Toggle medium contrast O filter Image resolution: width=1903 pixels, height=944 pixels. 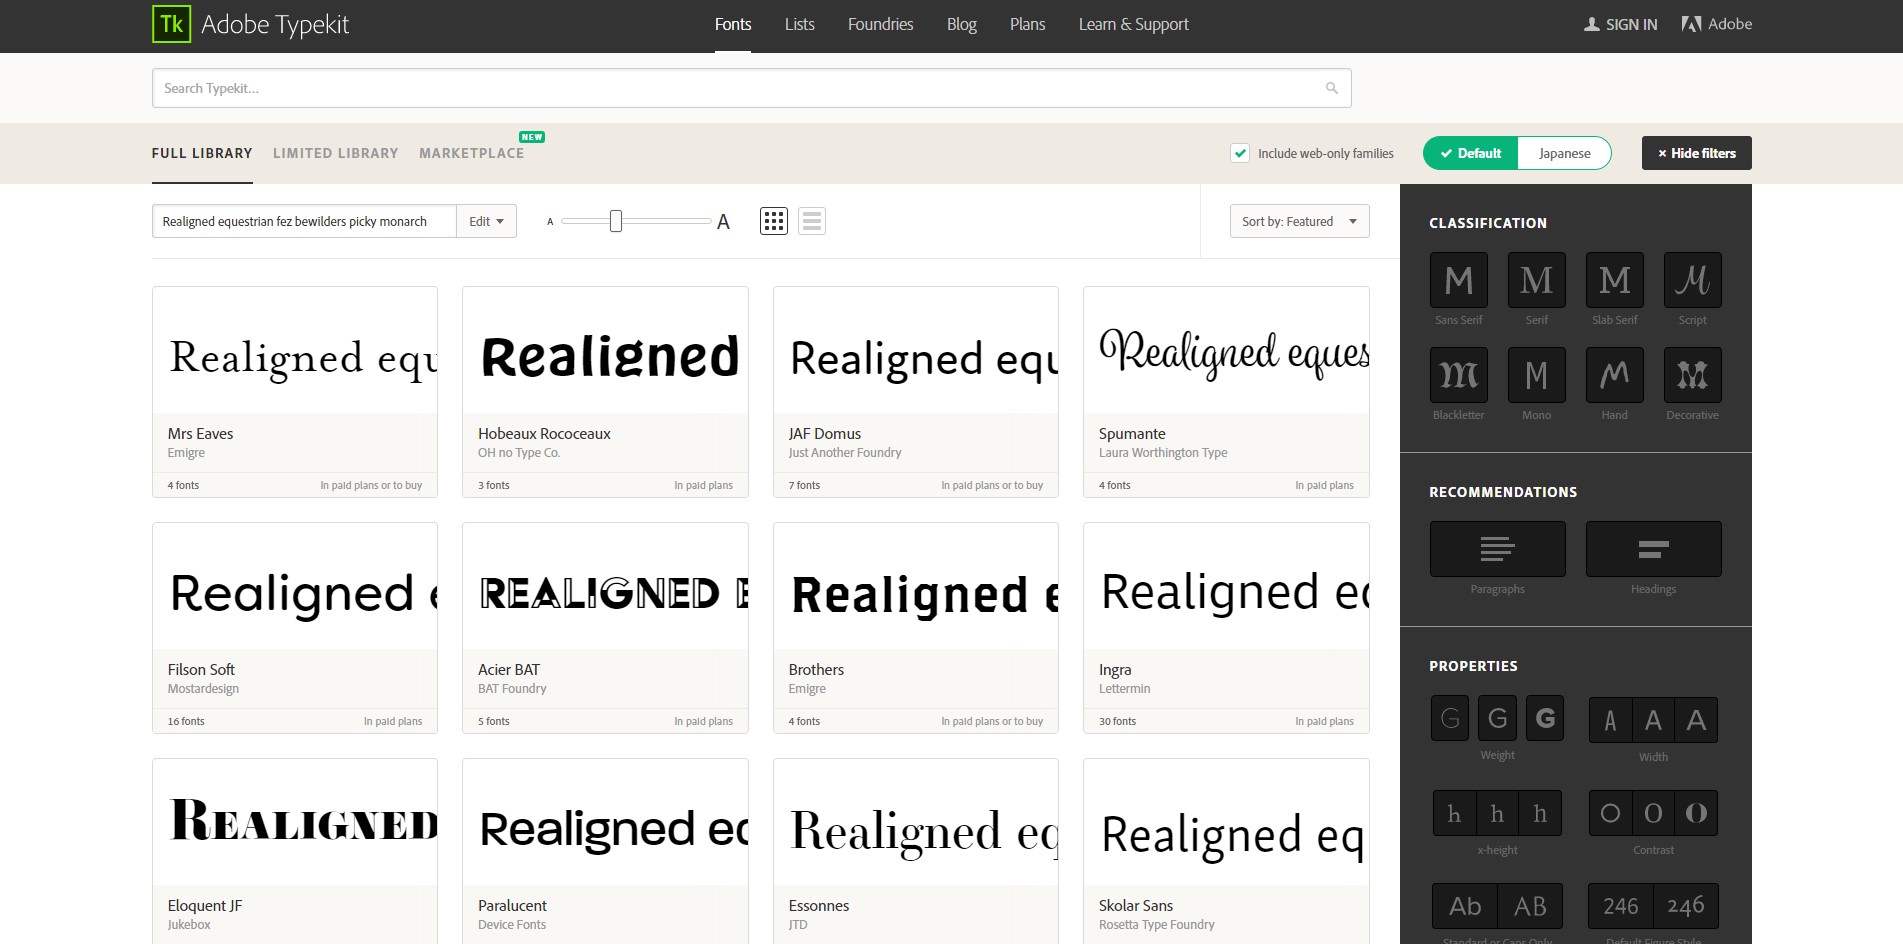(1653, 813)
